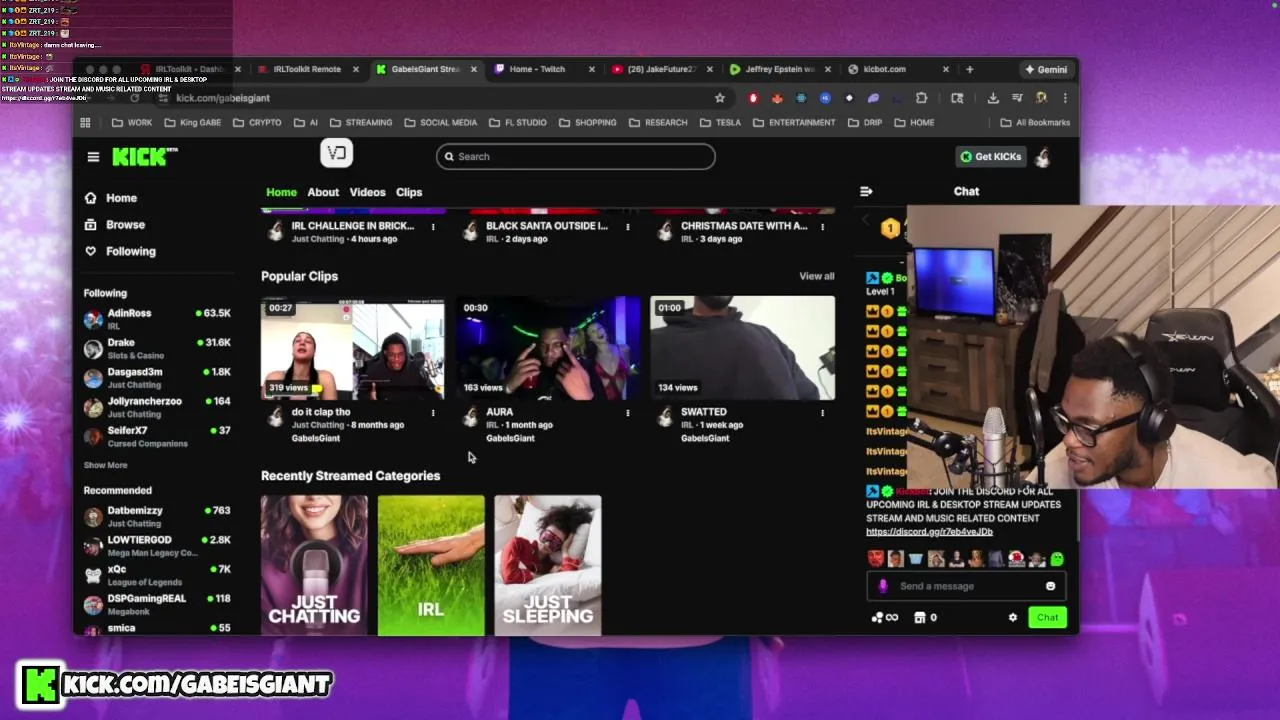Open the discord.gg invite link in chat
The width and height of the screenshot is (1280, 720).
point(929,532)
